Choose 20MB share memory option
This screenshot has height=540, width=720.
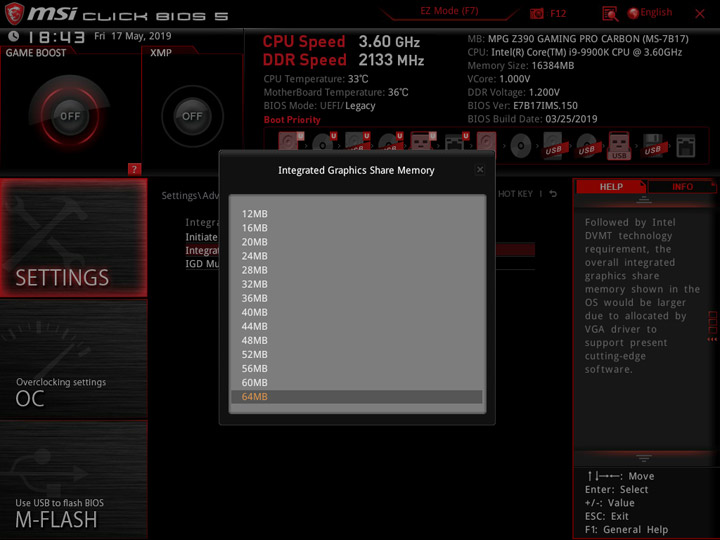357,242
